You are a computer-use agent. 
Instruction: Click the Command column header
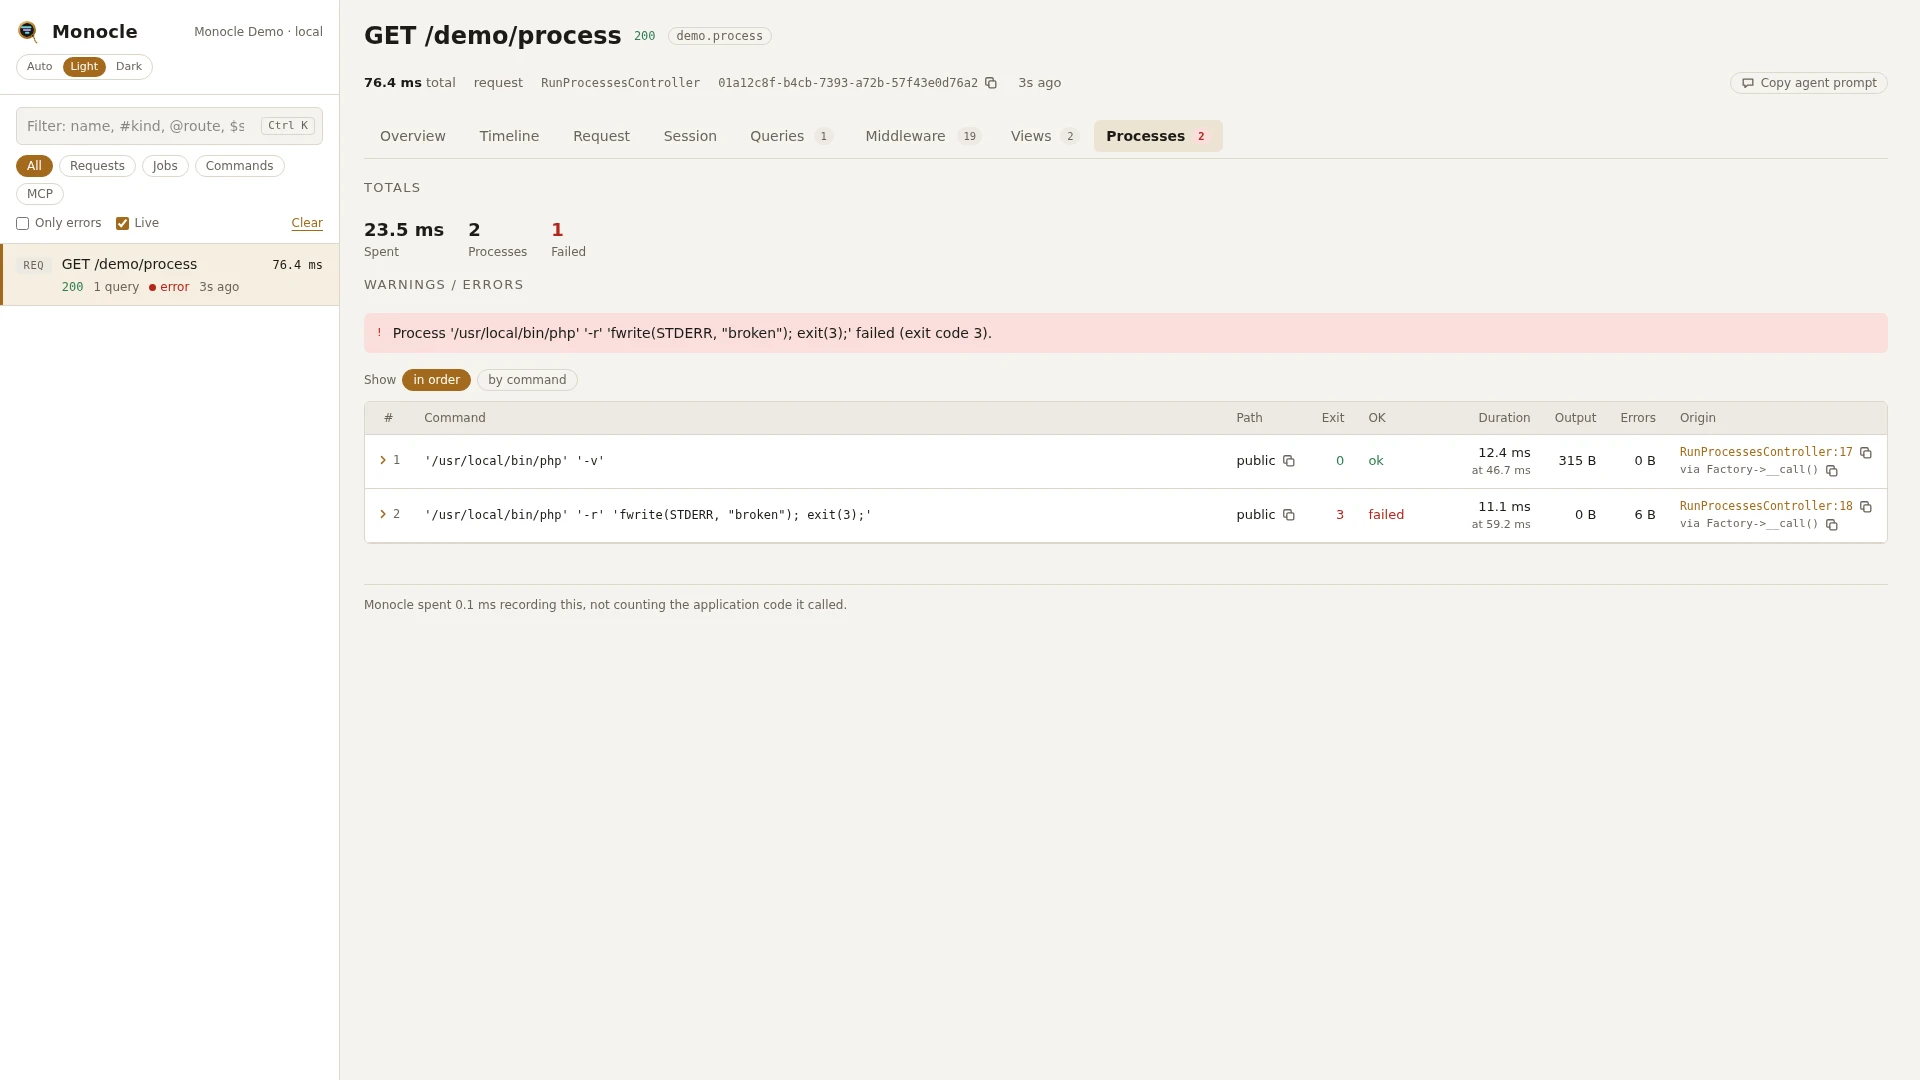pos(455,418)
